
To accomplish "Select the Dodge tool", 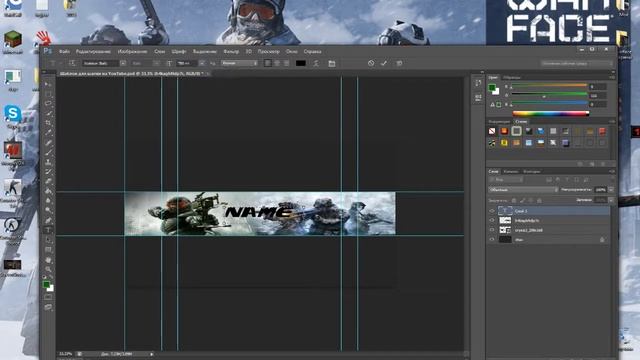I will point(48,211).
